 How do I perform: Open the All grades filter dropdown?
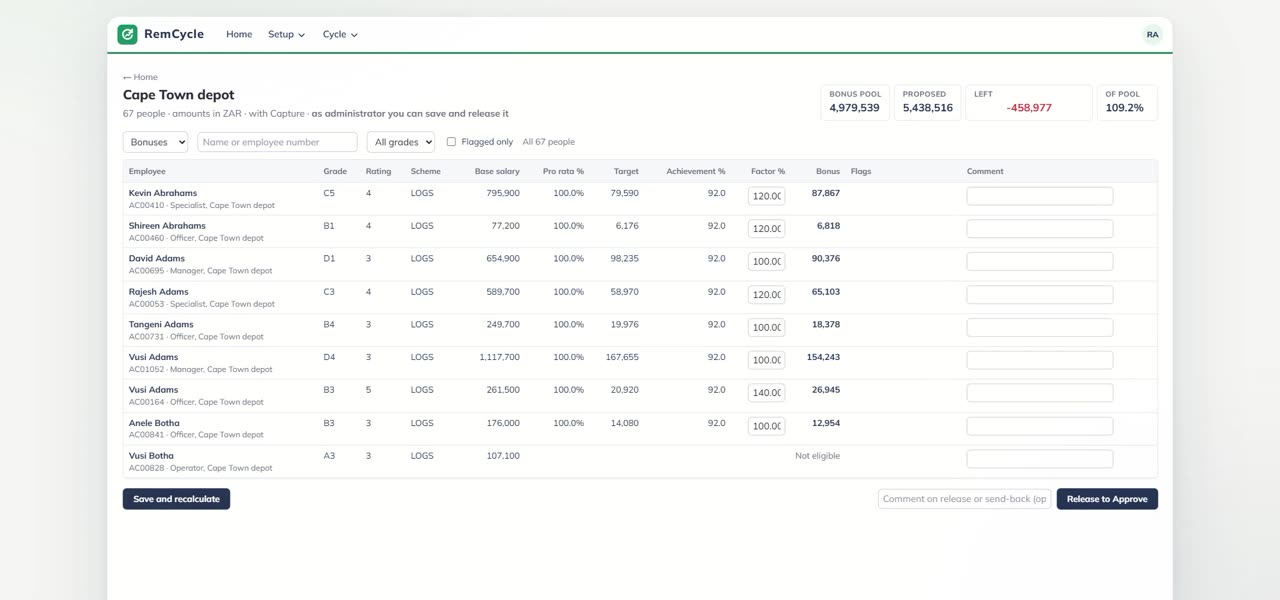pos(401,142)
